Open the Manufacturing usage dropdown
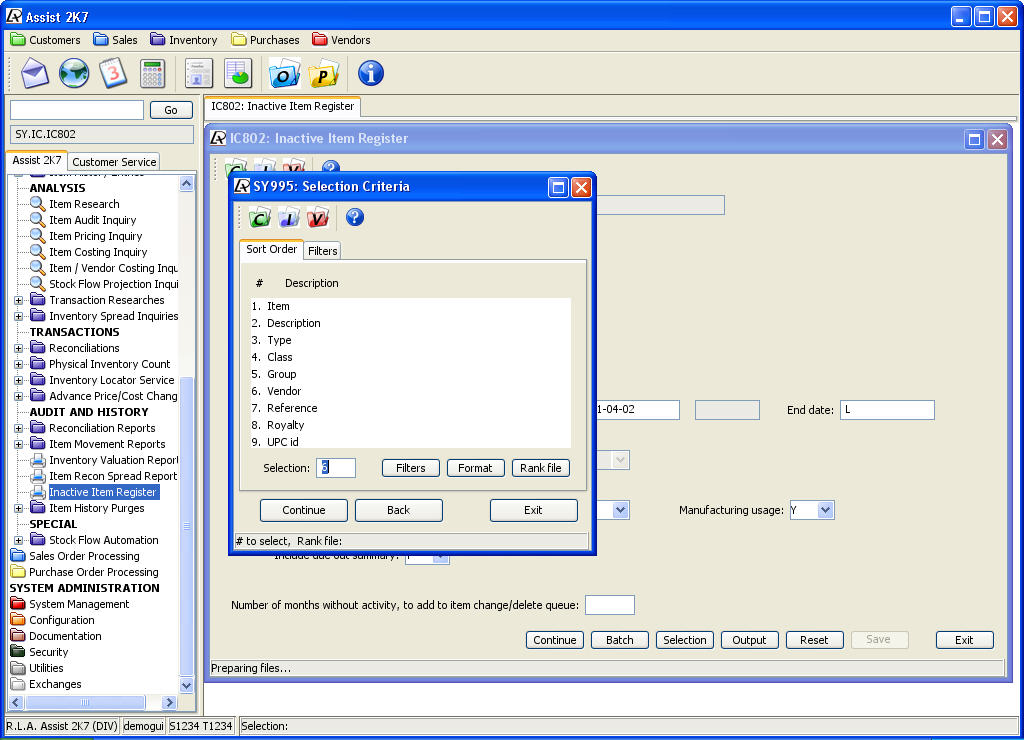The width and height of the screenshot is (1024, 740). point(825,510)
